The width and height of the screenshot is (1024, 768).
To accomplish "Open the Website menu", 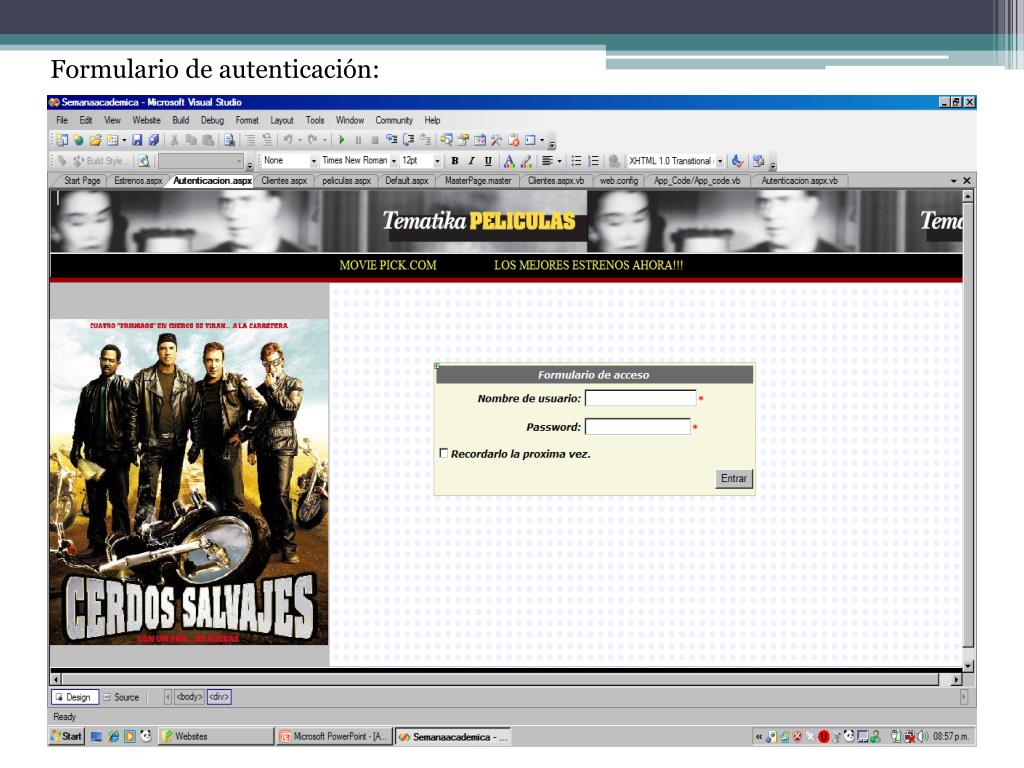I will tap(146, 120).
